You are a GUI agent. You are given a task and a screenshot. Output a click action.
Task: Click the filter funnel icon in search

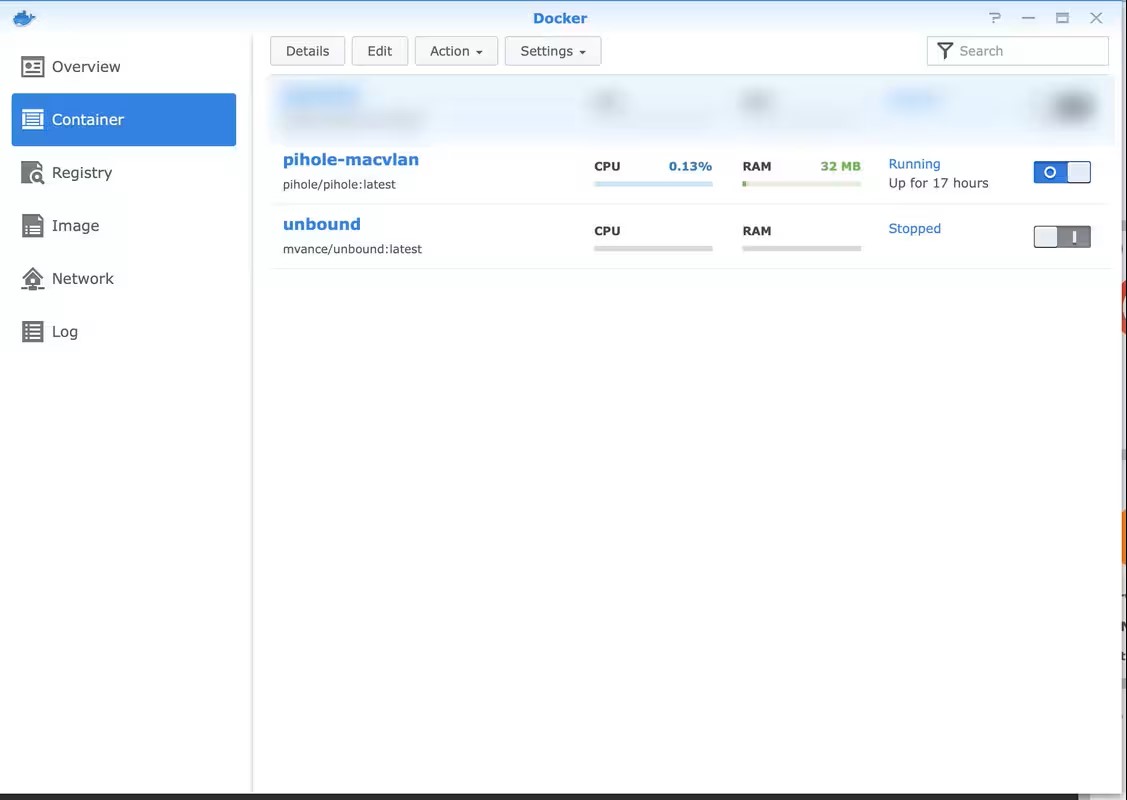tap(944, 51)
